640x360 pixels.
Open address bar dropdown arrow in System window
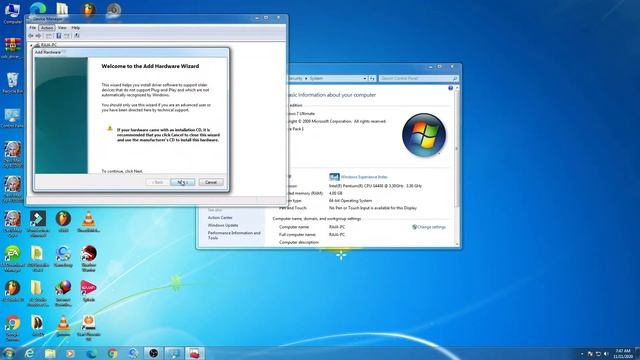(x=364, y=78)
